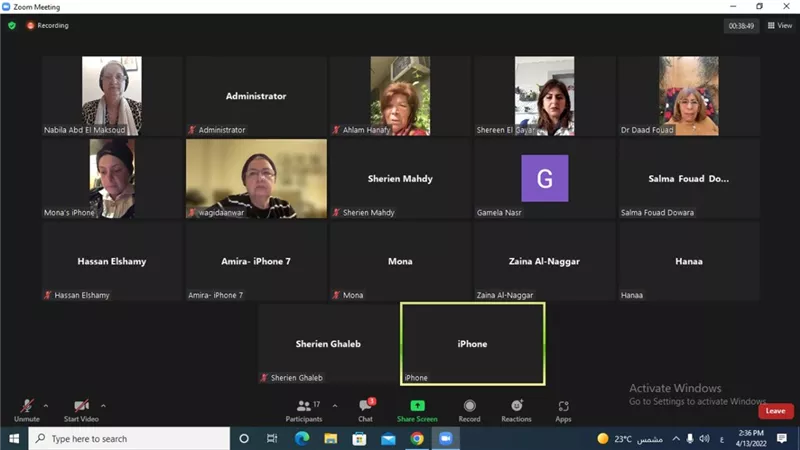Open the View layout menu

(780, 26)
